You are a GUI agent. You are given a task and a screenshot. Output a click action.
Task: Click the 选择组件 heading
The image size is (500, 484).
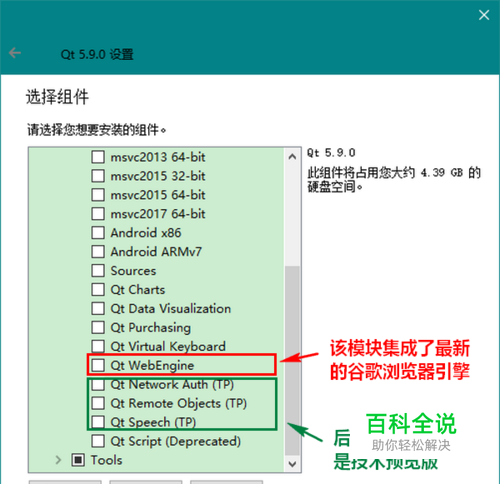(57, 97)
